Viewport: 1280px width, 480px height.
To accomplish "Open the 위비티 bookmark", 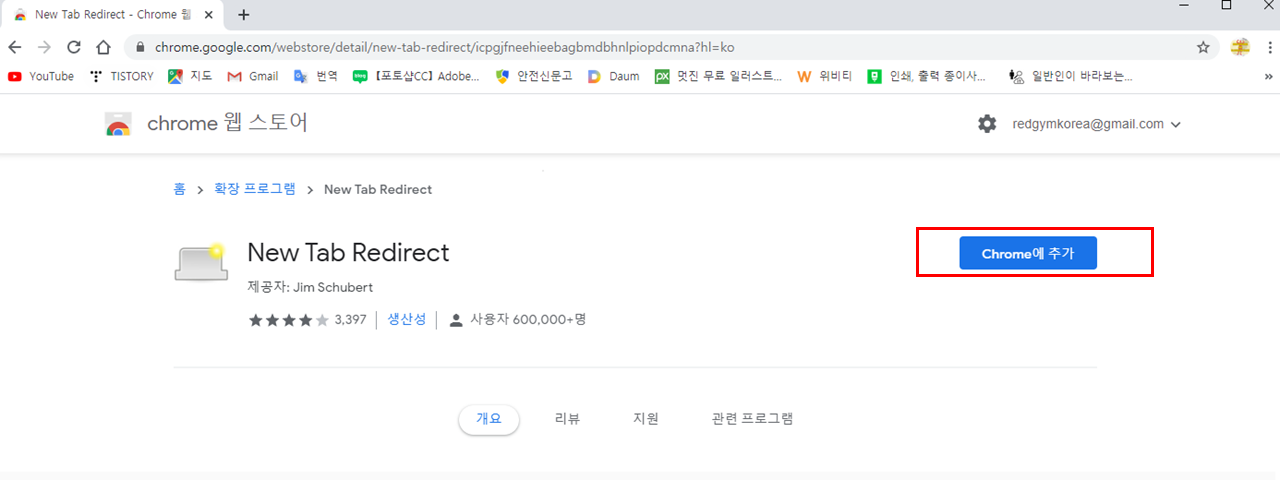I will [825, 76].
